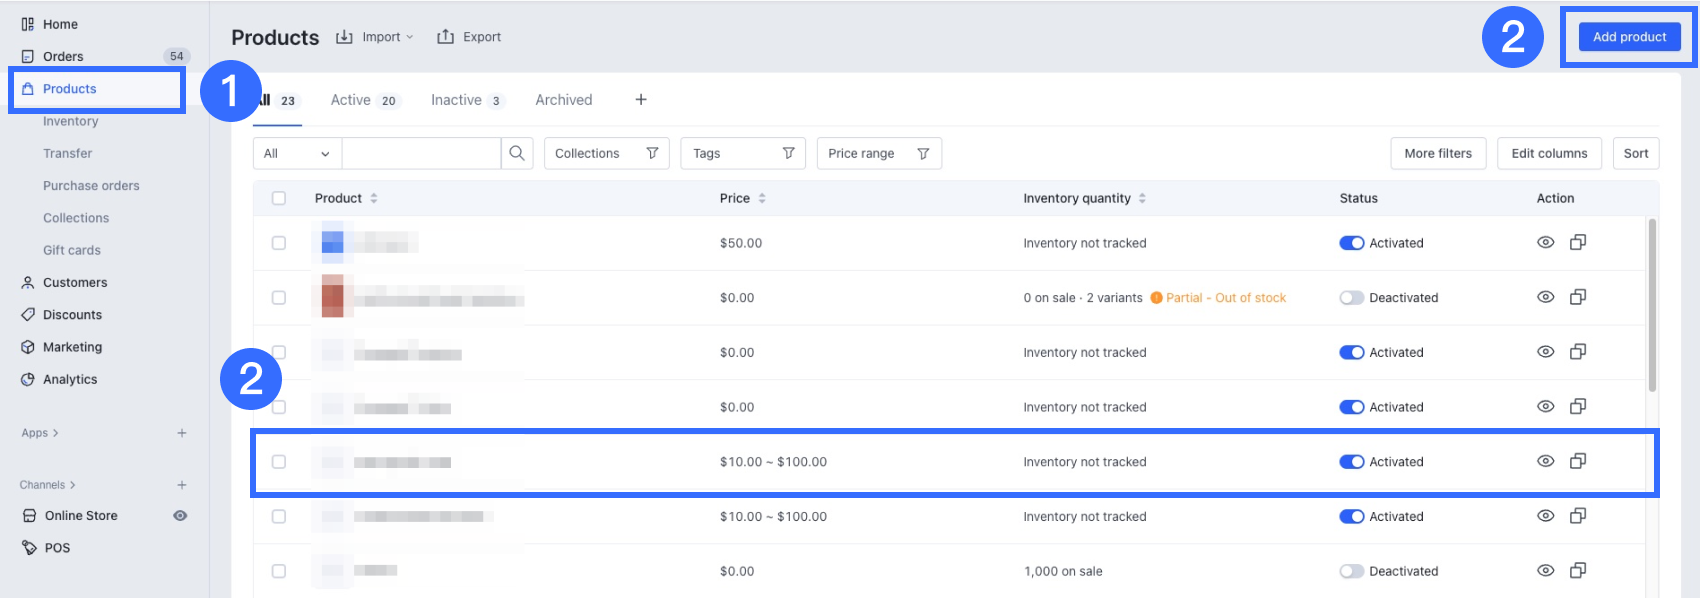Add a new view tab with plus
Screen dimensions: 1700x599
click(x=641, y=100)
